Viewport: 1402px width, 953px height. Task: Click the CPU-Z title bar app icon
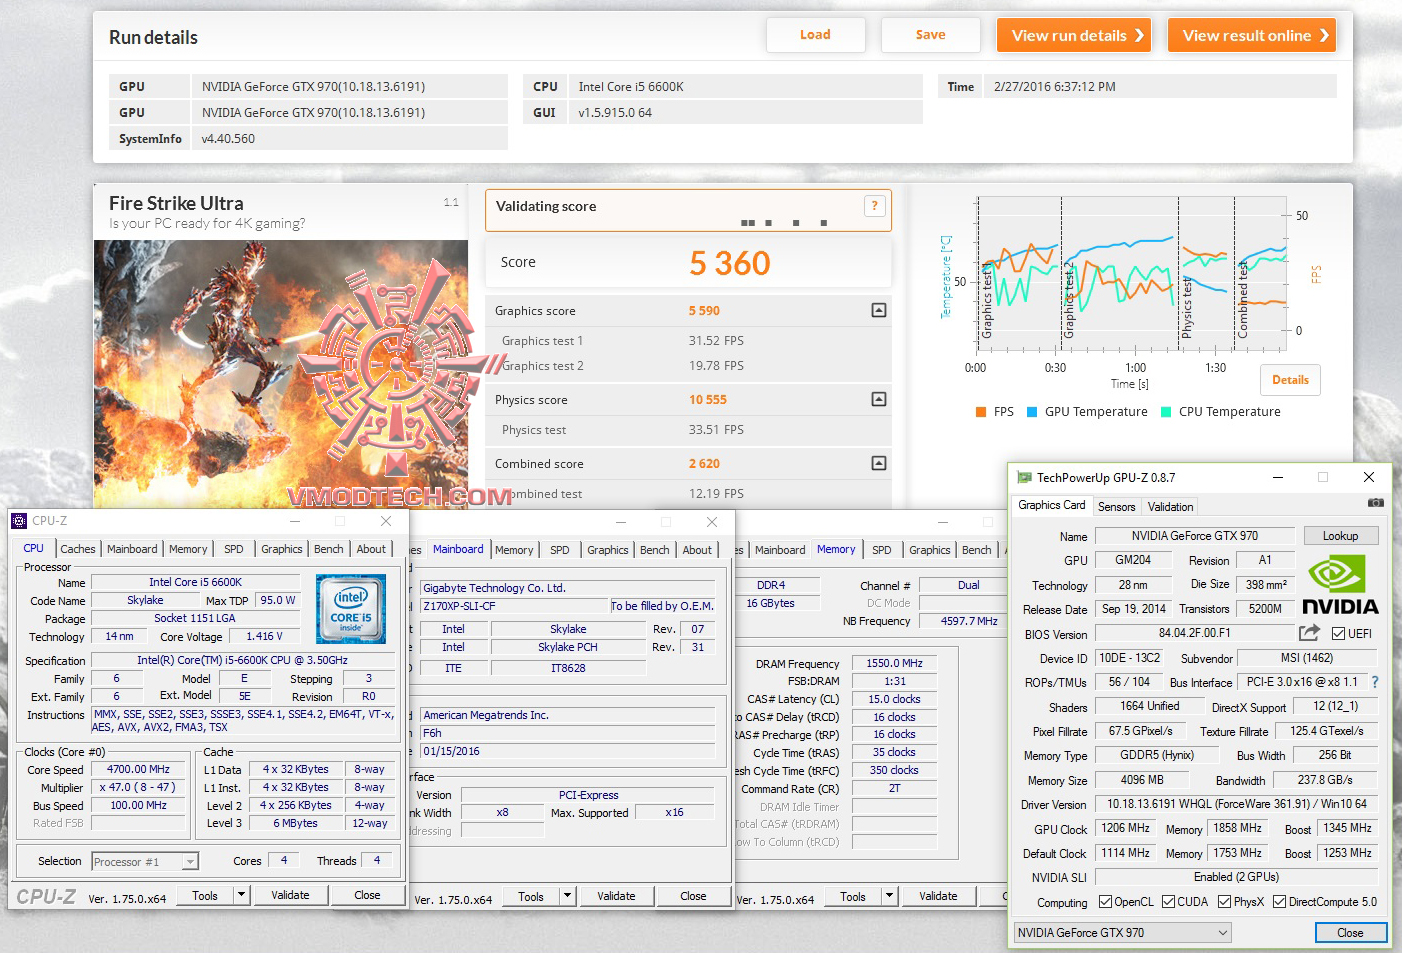19,521
